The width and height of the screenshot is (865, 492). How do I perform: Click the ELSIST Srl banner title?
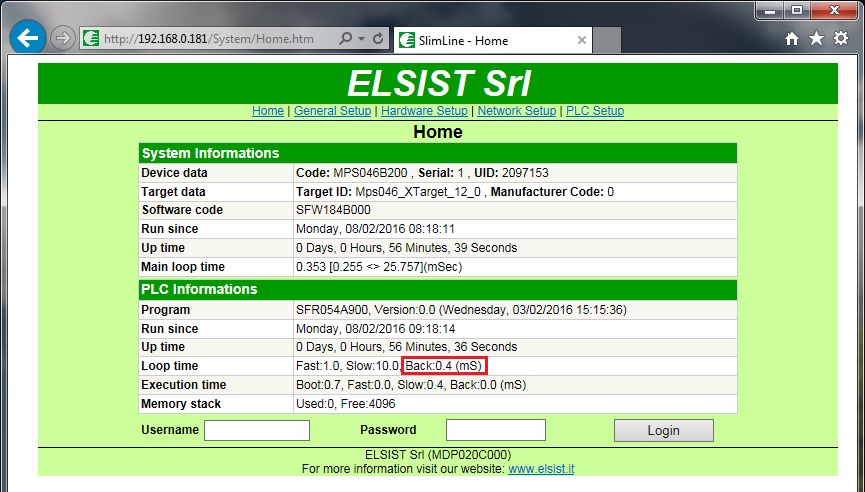(x=439, y=83)
